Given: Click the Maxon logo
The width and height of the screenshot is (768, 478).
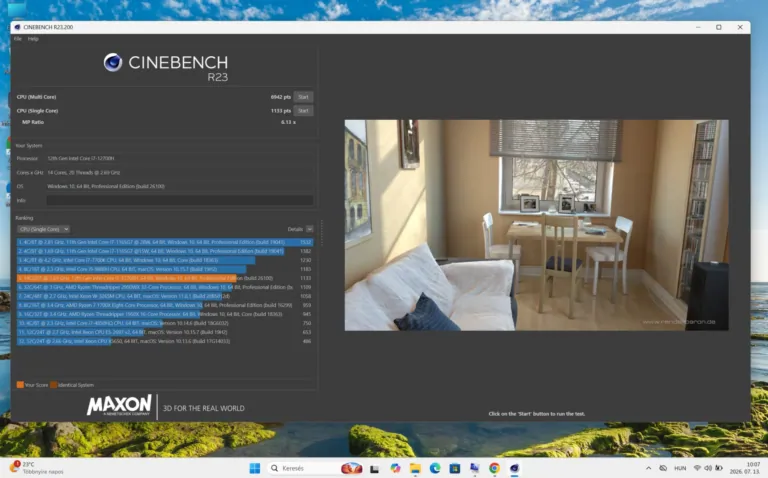Looking at the screenshot, I should point(120,406).
